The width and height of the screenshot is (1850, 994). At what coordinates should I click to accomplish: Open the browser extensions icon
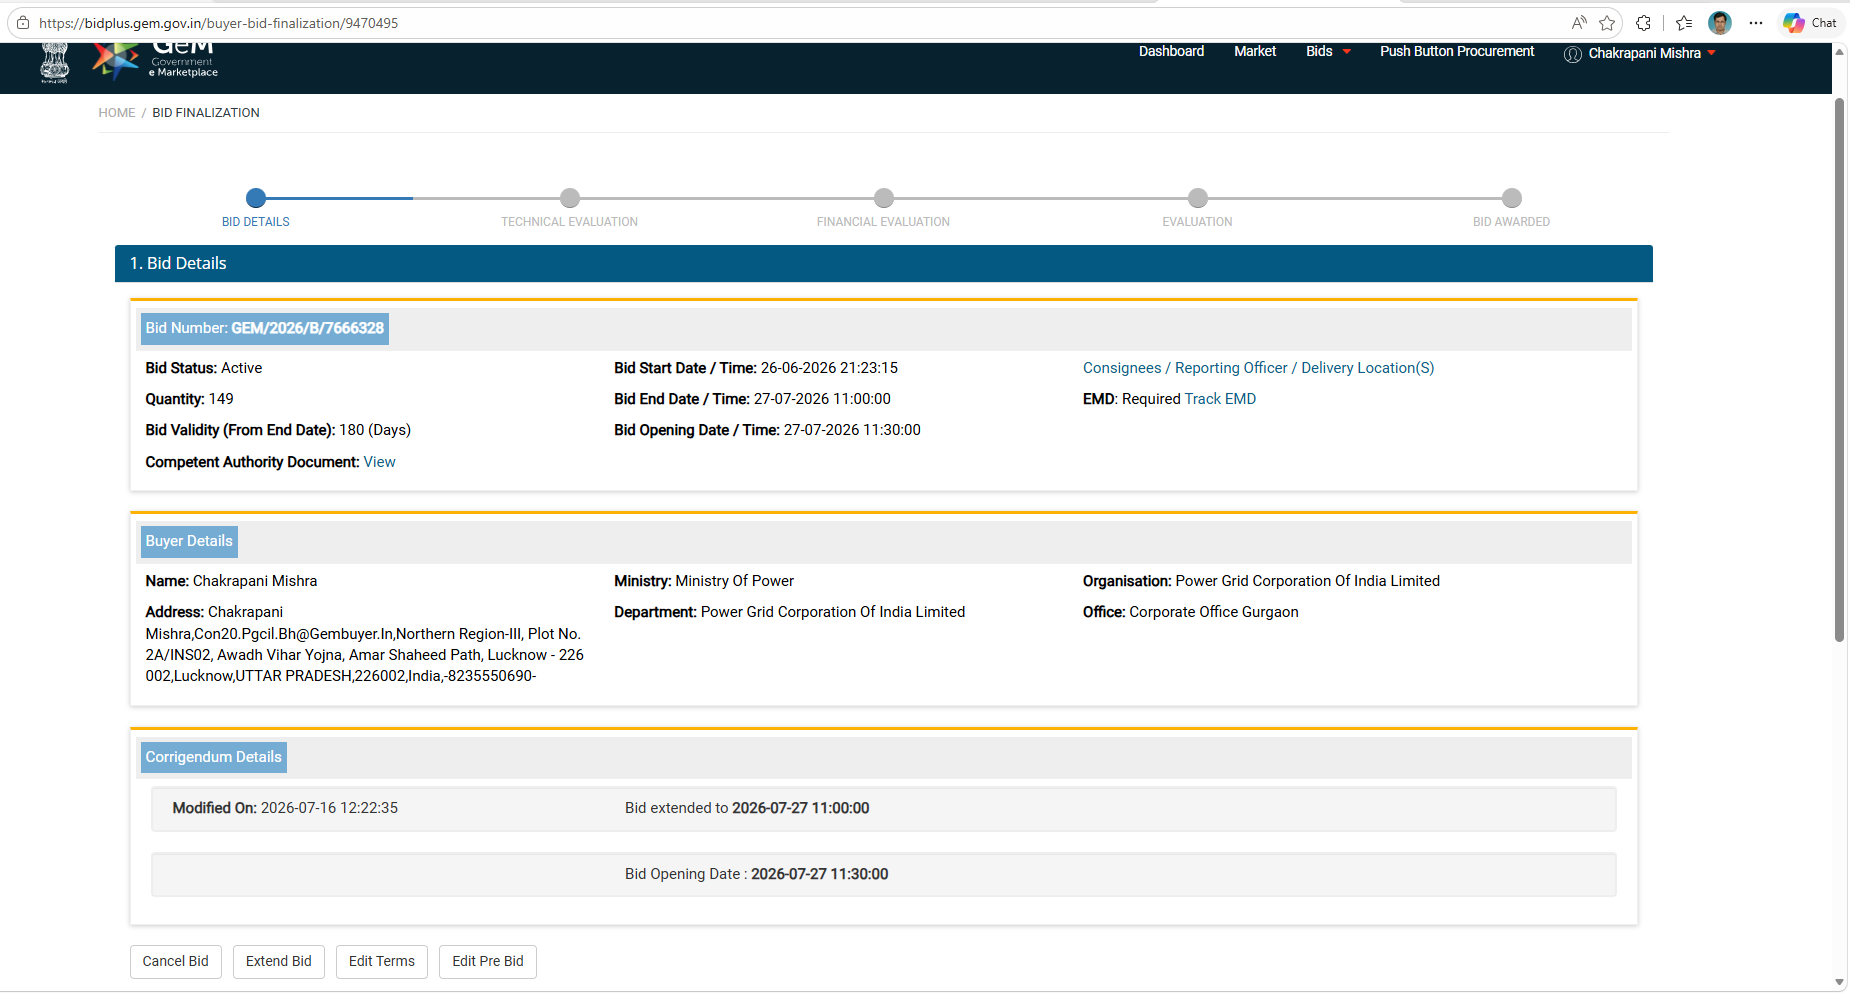(1643, 23)
